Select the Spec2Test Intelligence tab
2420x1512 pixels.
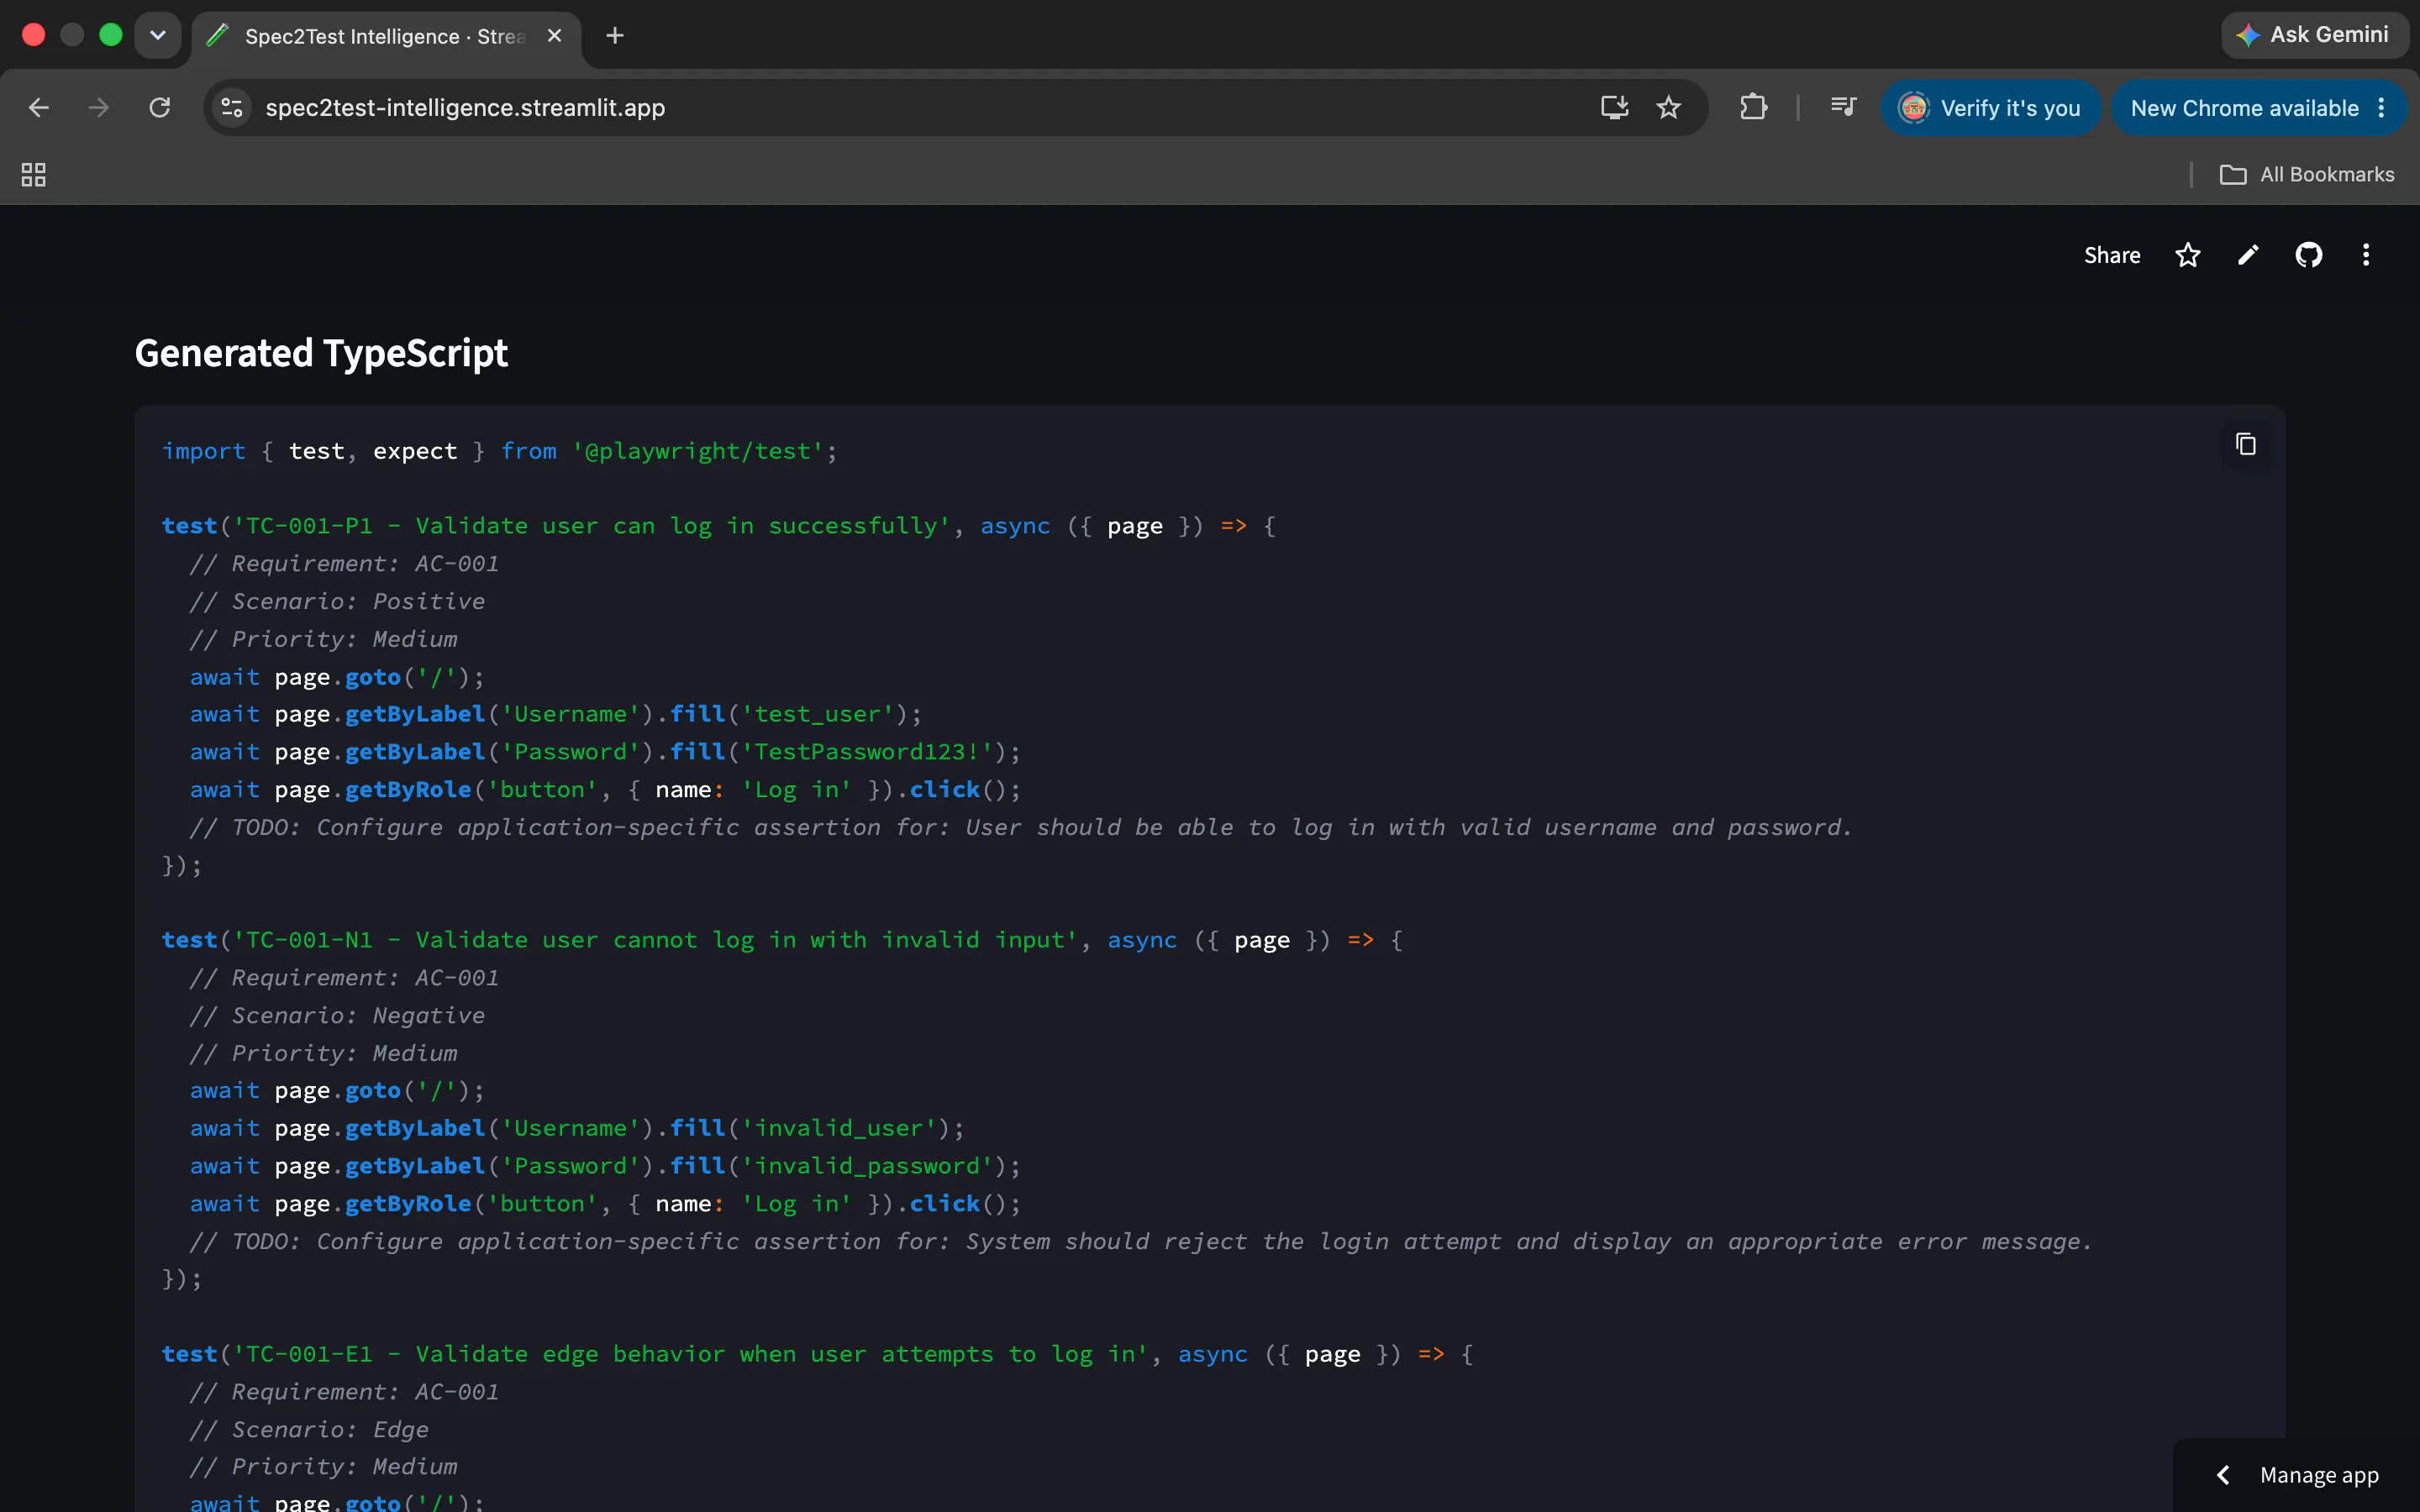click(x=384, y=36)
